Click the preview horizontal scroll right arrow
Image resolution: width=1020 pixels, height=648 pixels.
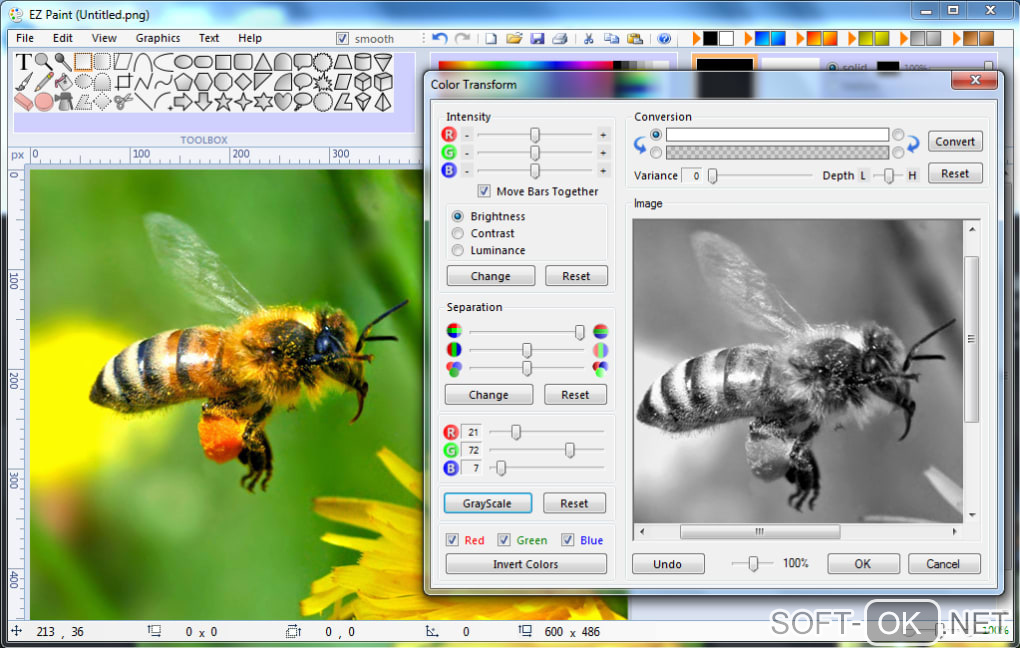pos(954,532)
